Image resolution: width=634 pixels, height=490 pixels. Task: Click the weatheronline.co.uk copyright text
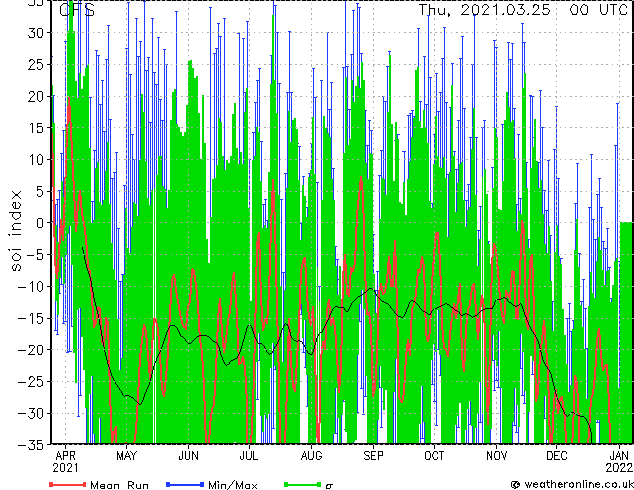tap(572, 484)
